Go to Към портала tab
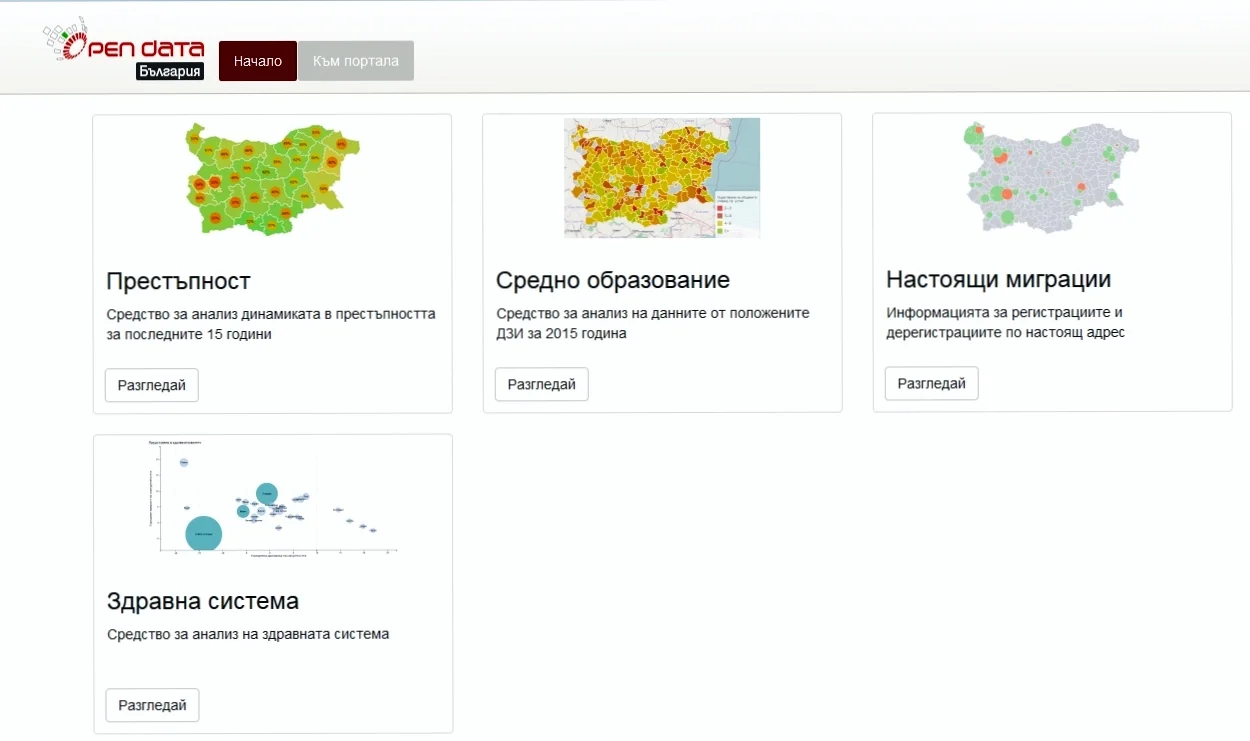 coord(356,61)
